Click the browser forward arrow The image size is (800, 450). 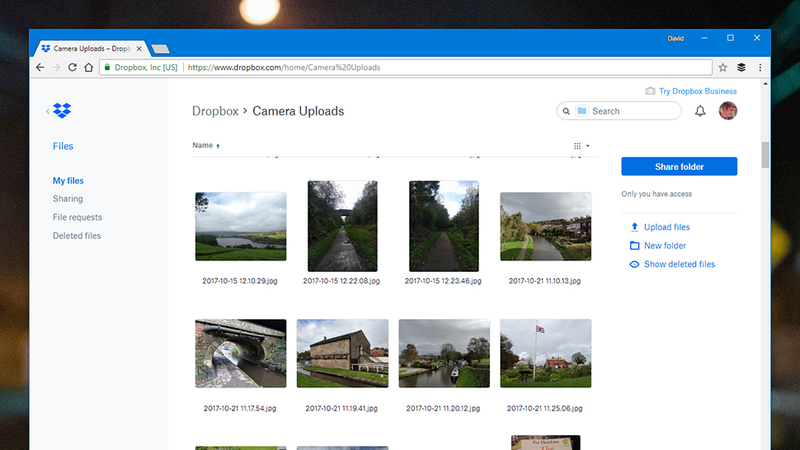(56, 67)
